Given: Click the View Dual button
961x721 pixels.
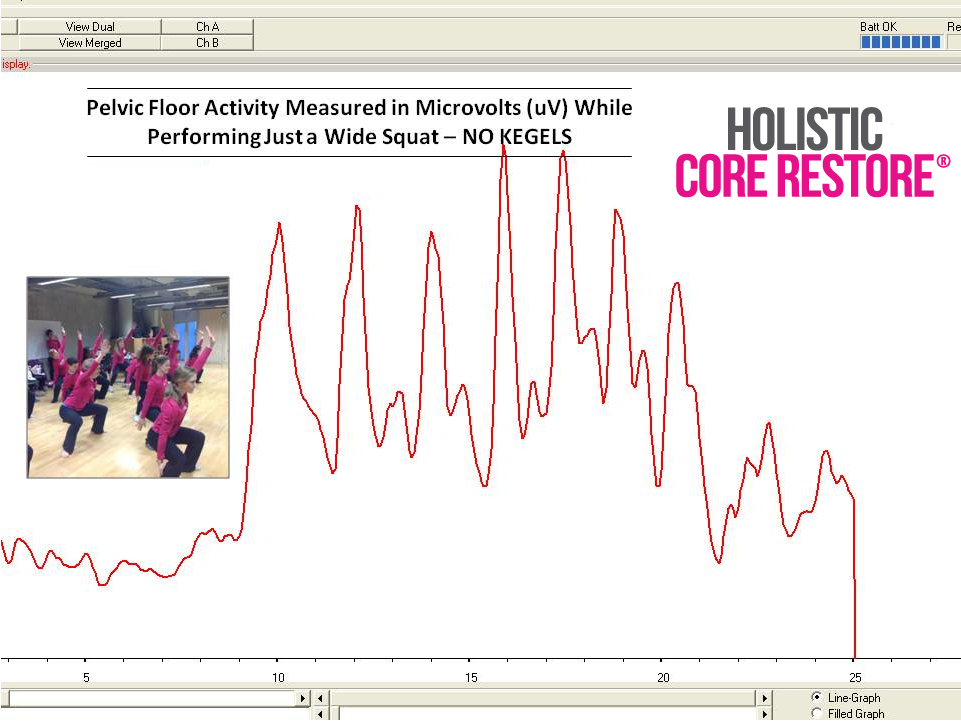Looking at the screenshot, I should 90,26.
